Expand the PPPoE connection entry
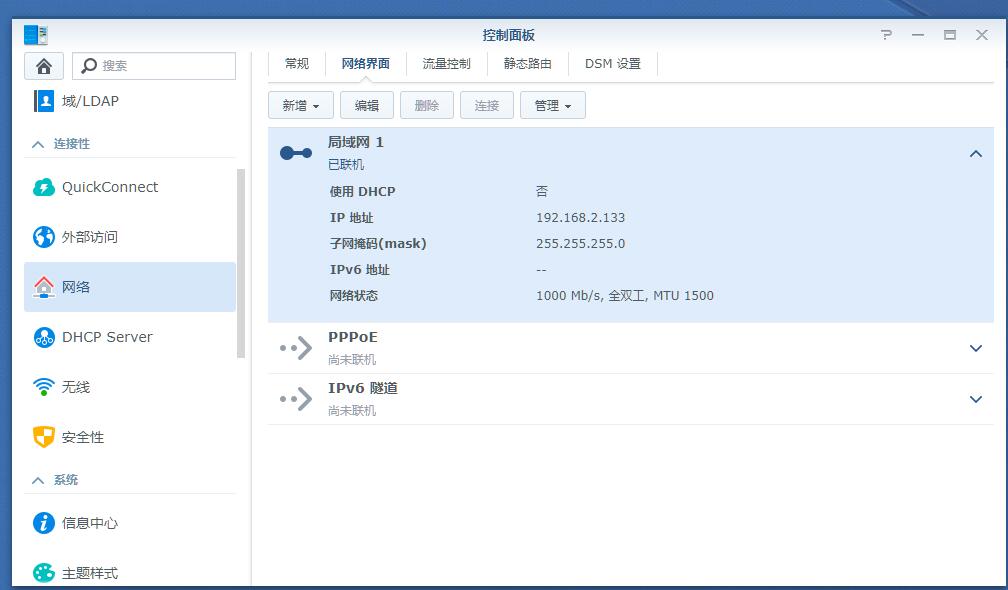 pyautogui.click(x=976, y=348)
